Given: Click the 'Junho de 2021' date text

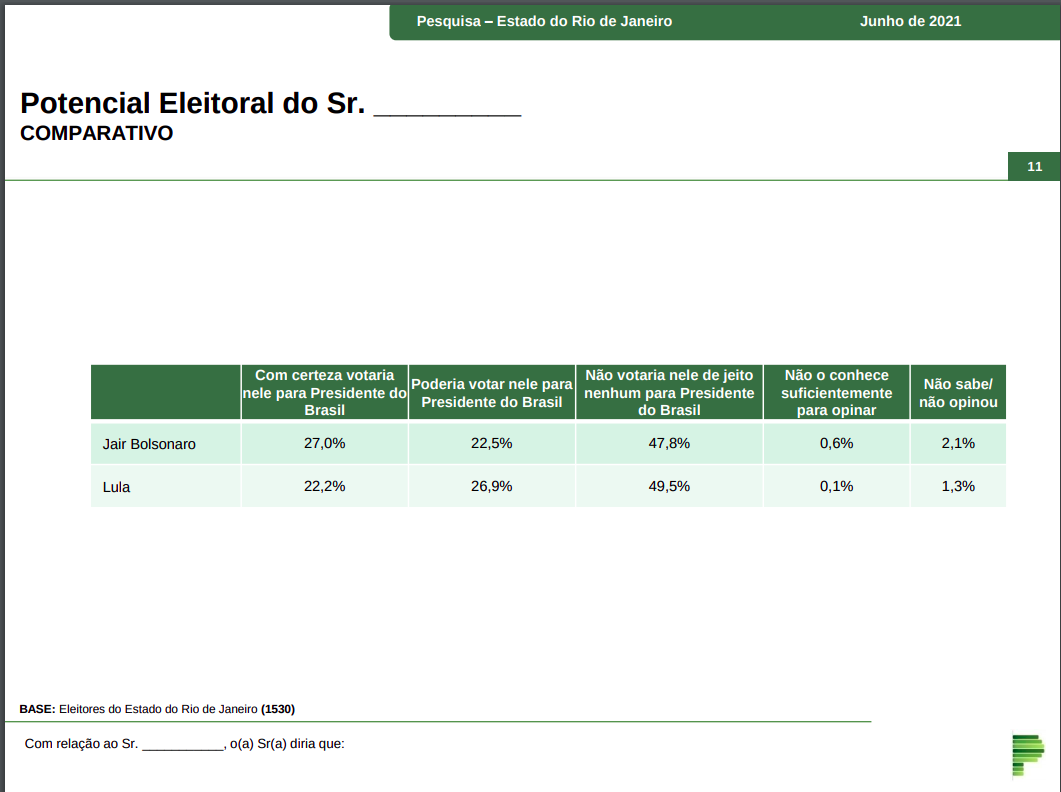Looking at the screenshot, I should click(x=910, y=21).
